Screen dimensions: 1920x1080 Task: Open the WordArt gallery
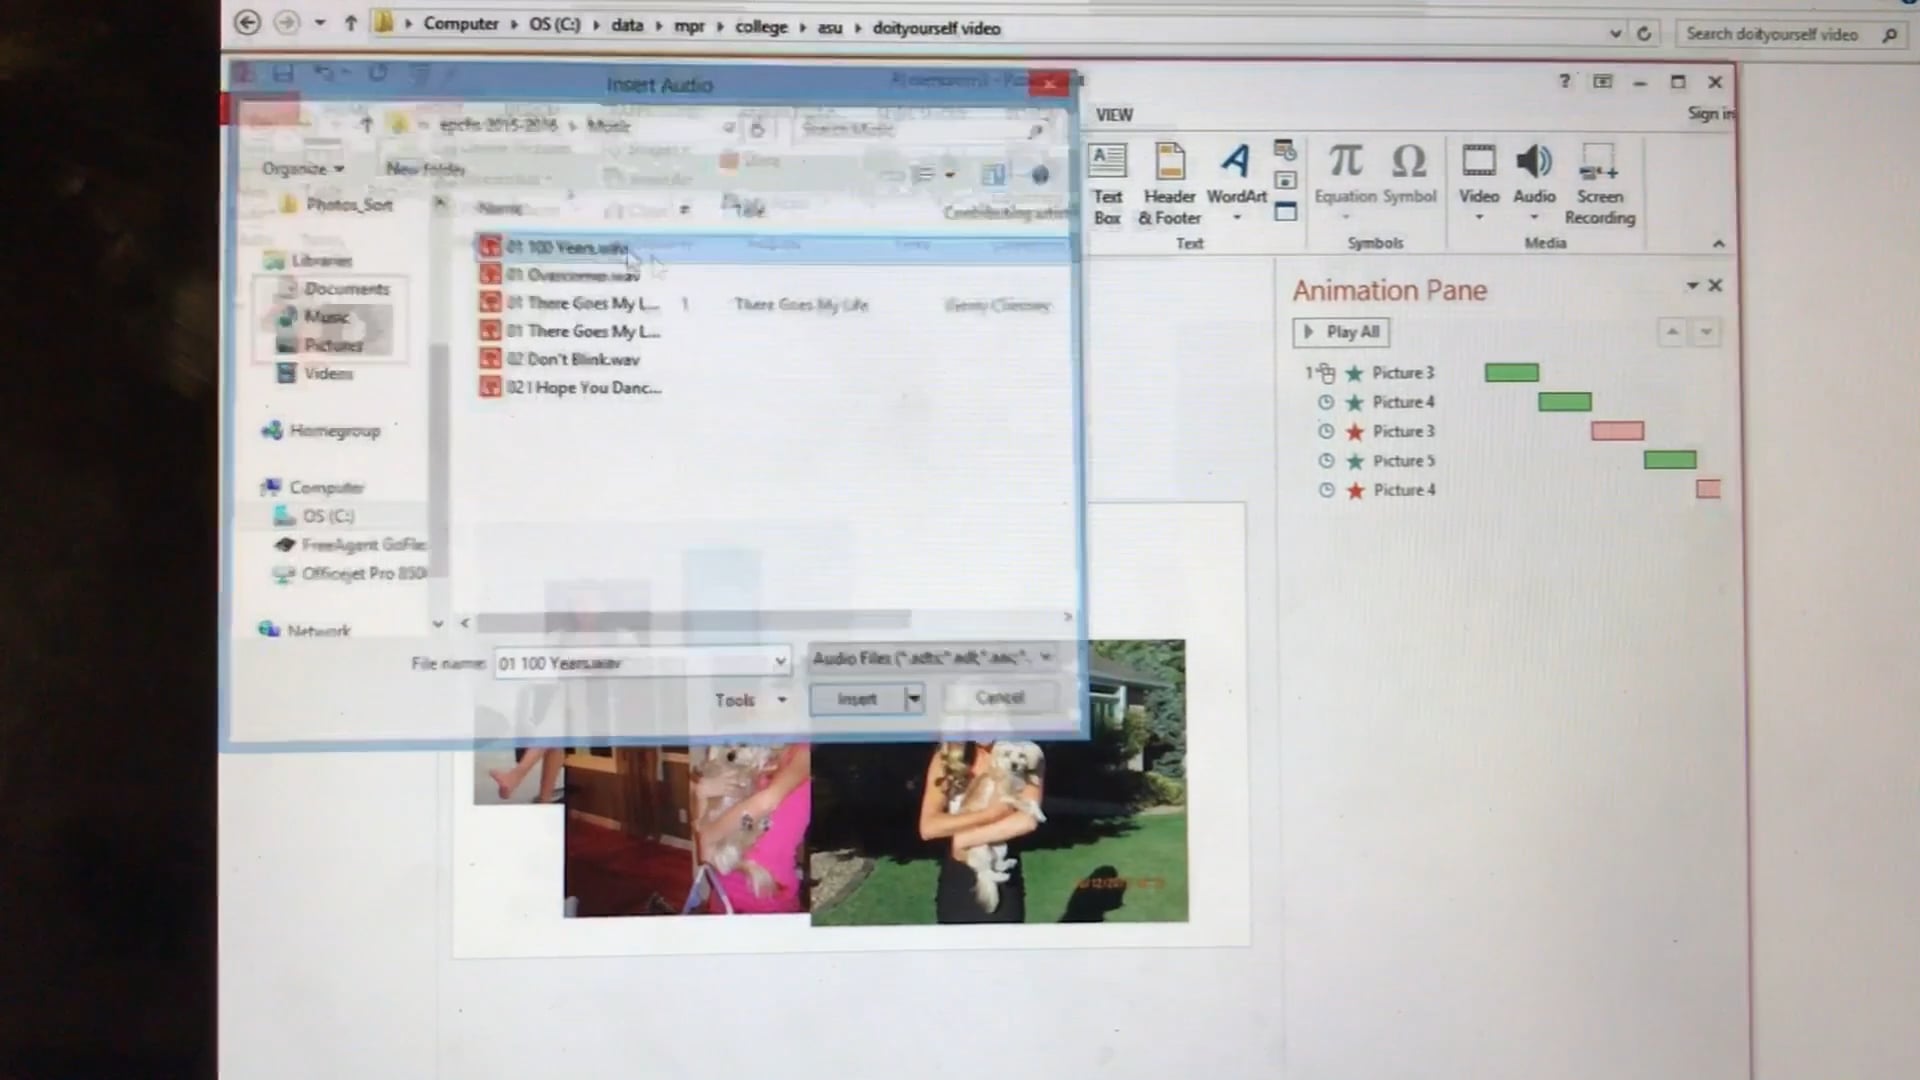click(x=1237, y=182)
